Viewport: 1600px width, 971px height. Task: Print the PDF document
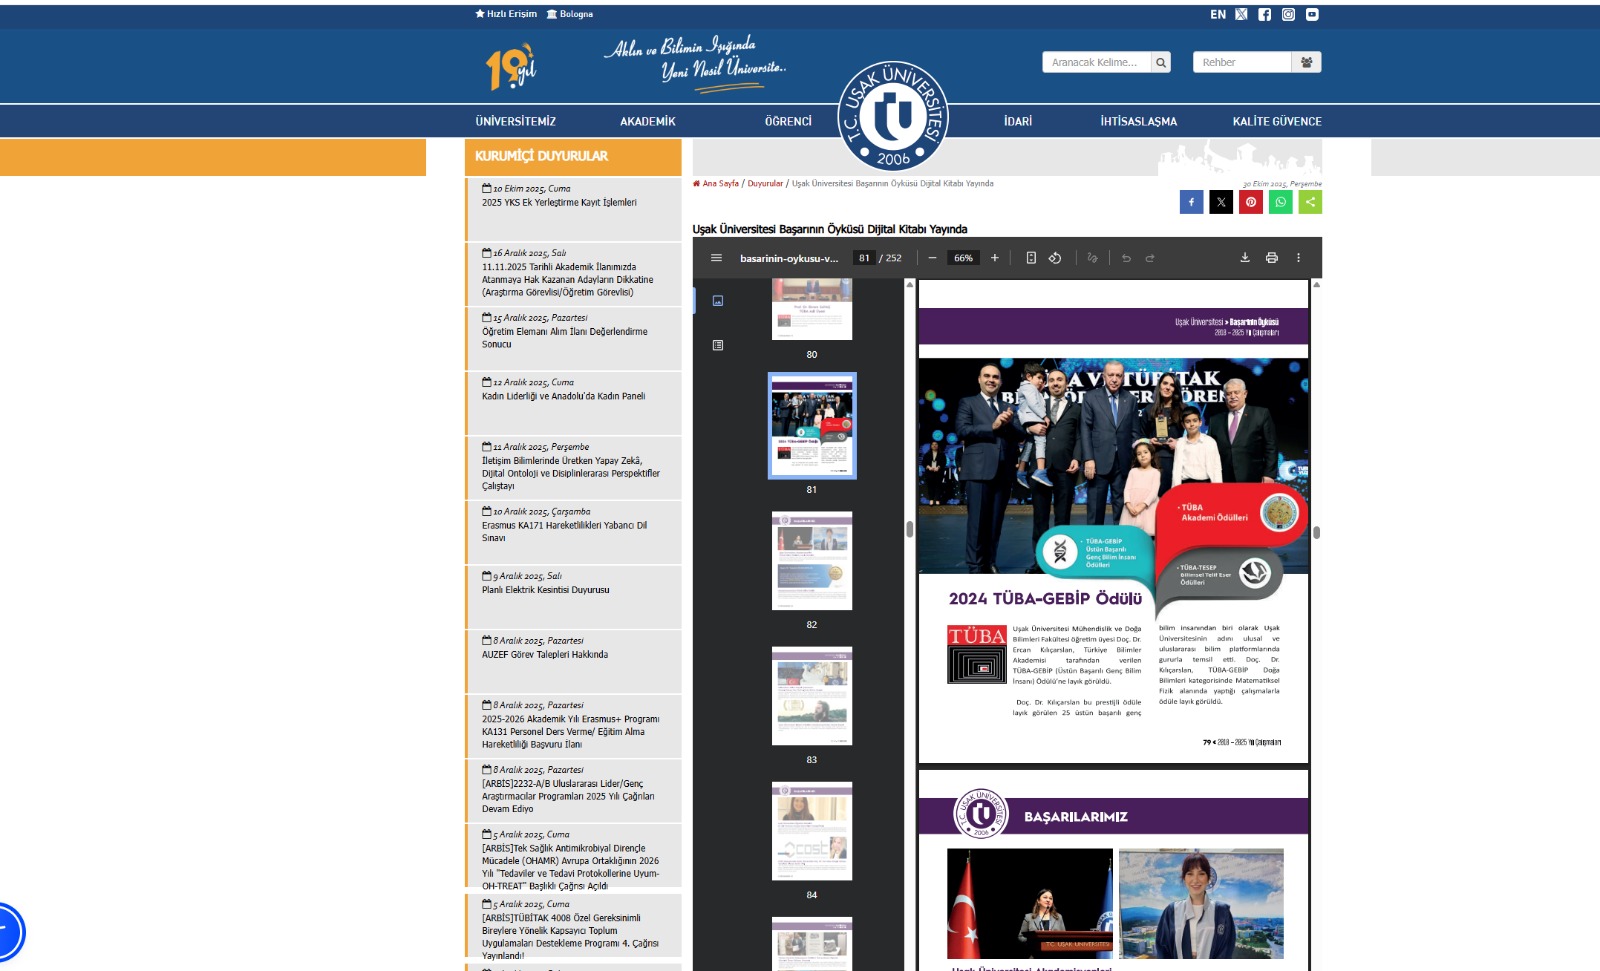1272,258
